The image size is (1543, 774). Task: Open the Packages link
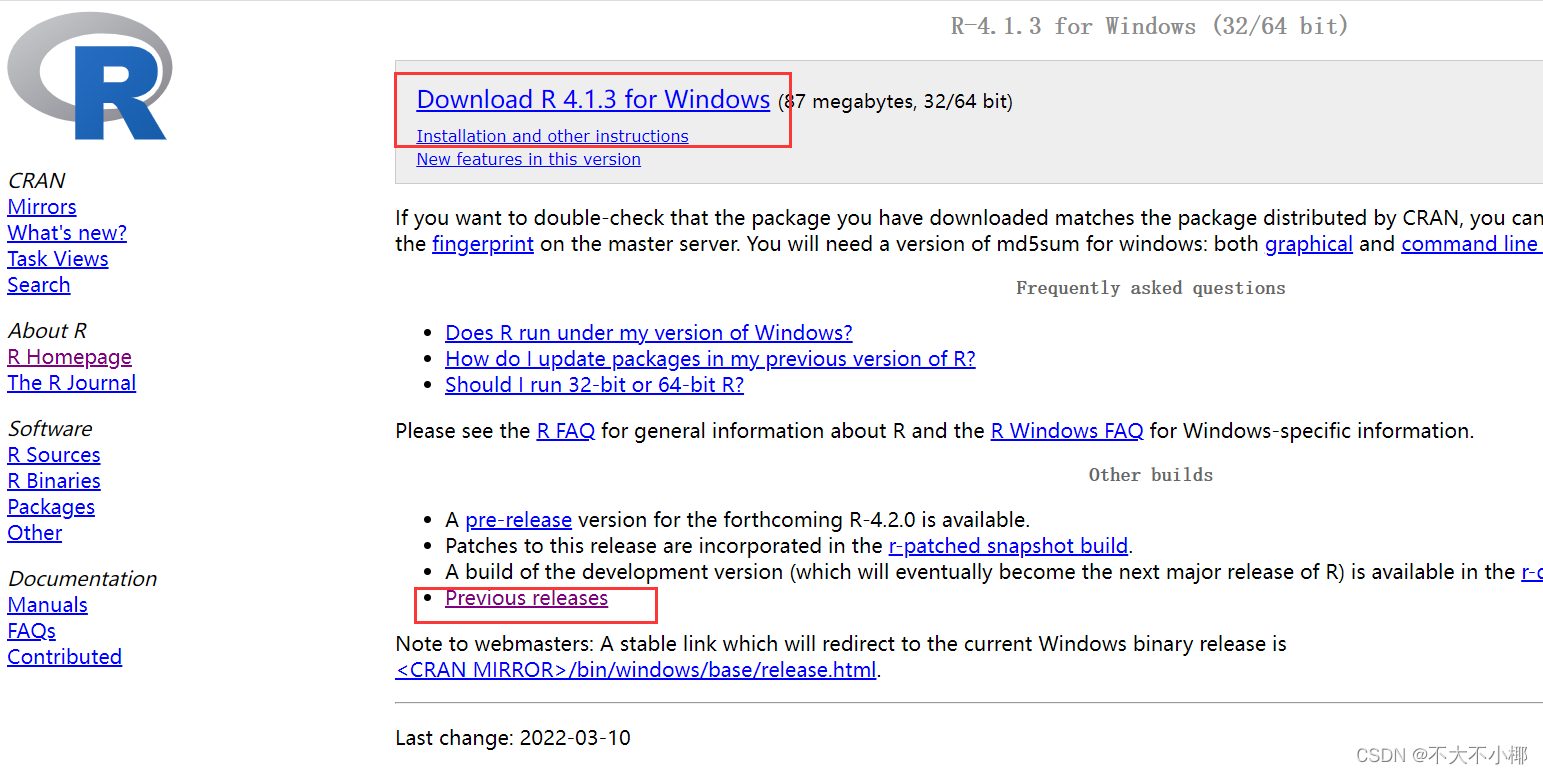click(51, 507)
